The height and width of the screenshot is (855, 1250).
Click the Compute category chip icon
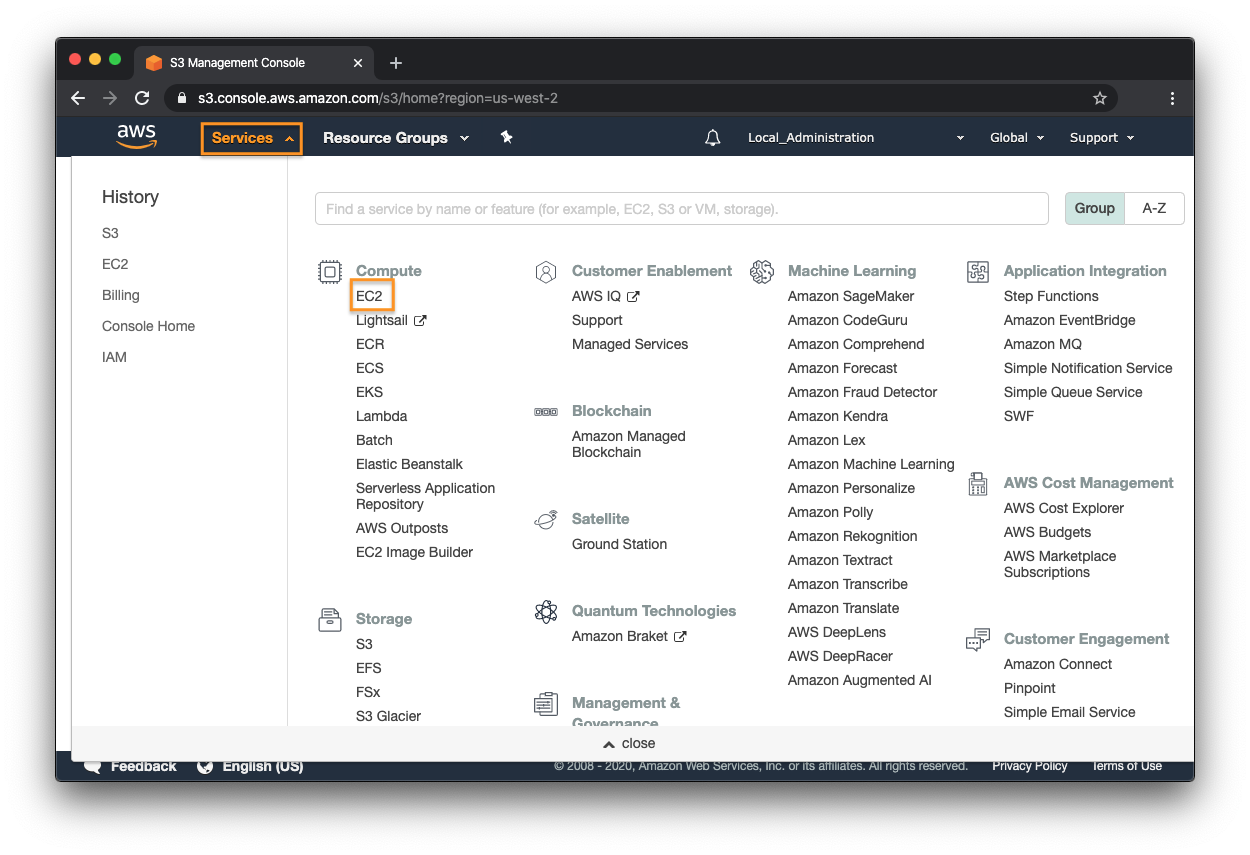(x=330, y=271)
